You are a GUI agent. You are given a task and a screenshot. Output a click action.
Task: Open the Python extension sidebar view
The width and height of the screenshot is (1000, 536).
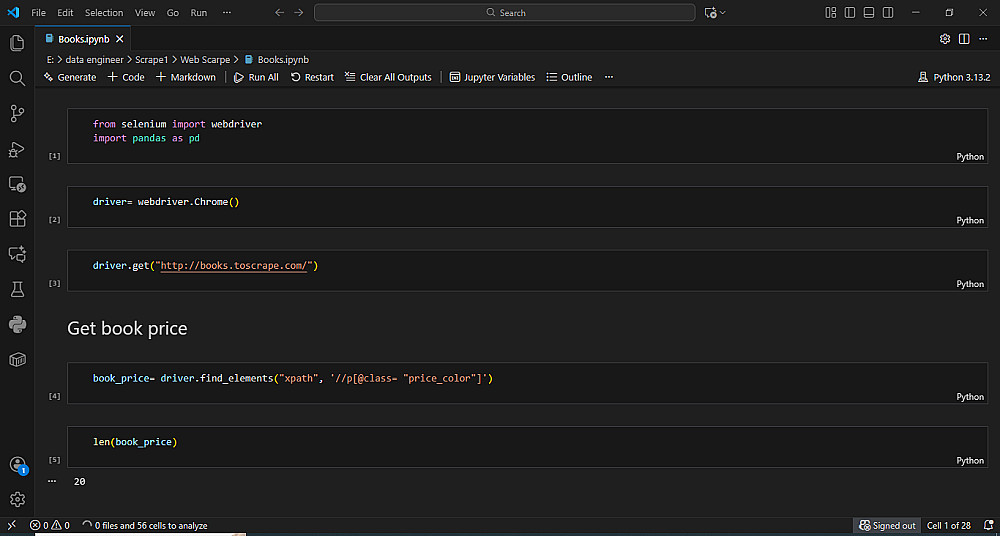[17, 323]
